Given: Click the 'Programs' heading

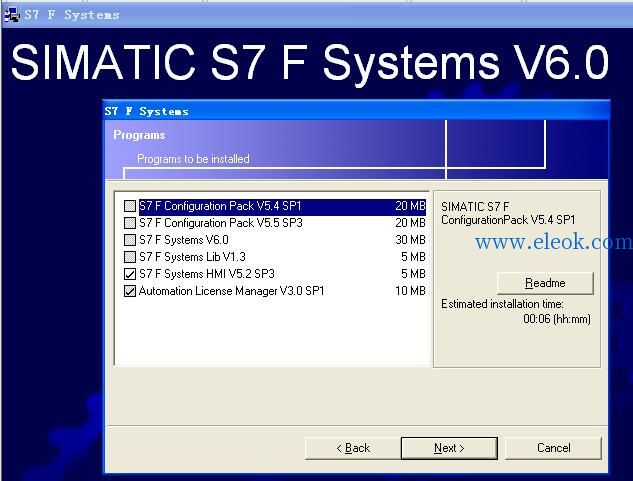Looking at the screenshot, I should tap(139, 135).
